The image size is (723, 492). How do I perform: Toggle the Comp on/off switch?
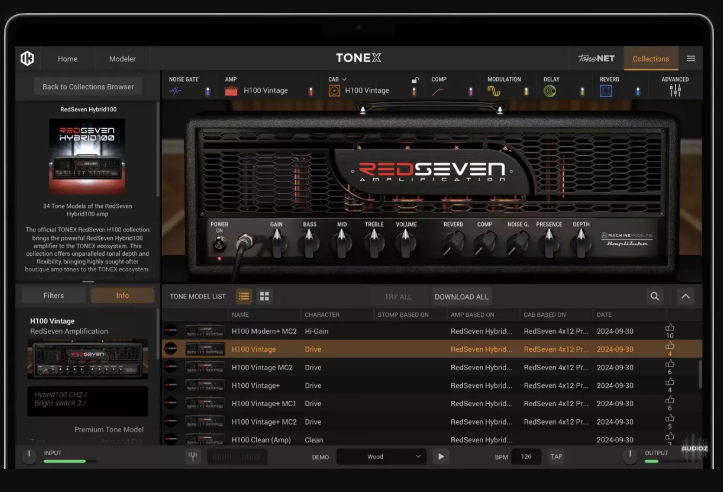point(470,91)
